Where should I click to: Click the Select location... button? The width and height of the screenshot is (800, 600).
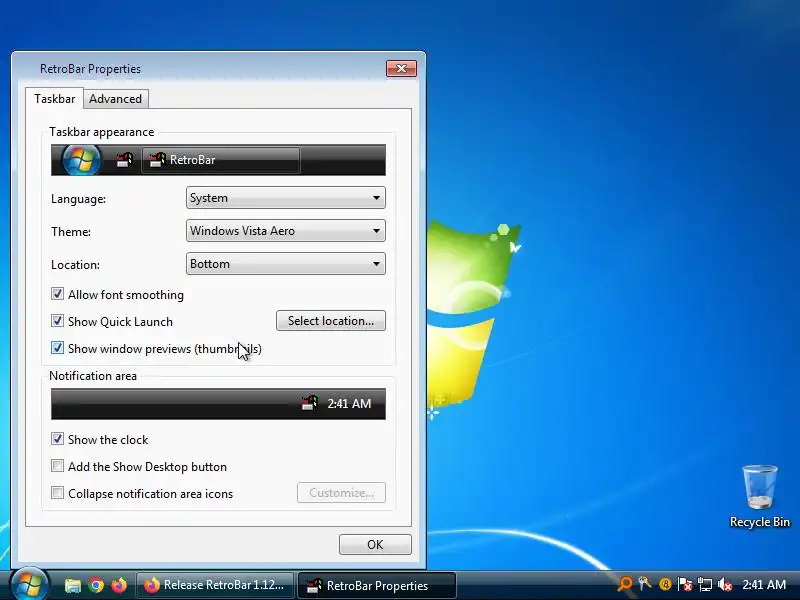click(331, 321)
